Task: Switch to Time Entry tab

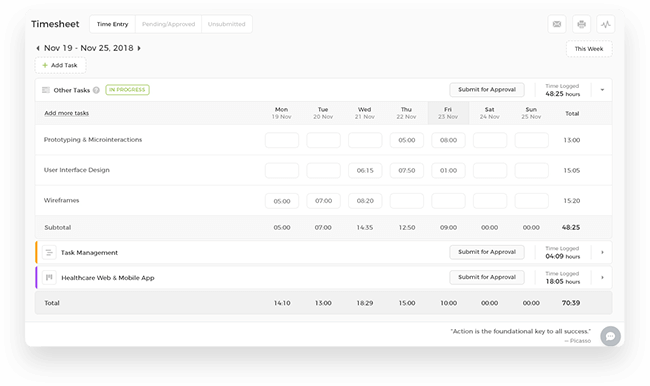Action: (112, 24)
